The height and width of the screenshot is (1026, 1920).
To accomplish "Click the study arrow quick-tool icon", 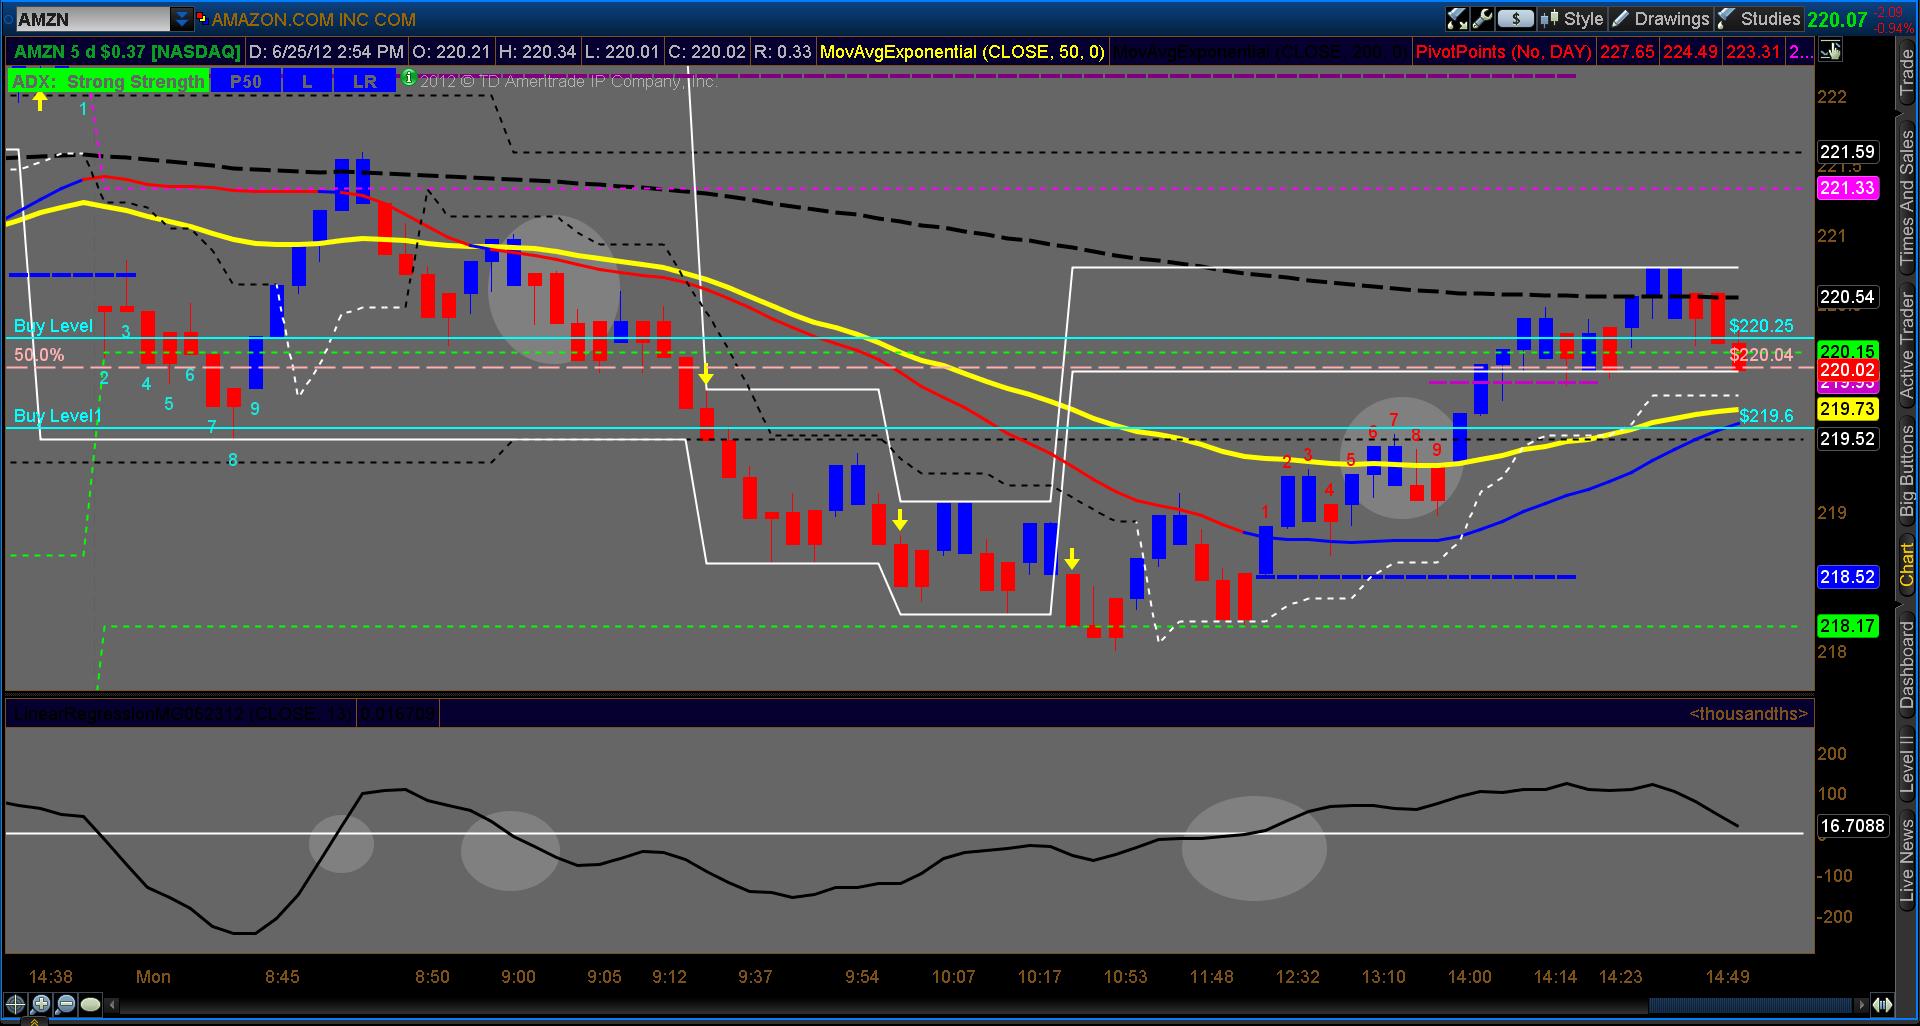I will pyautogui.click(x=1457, y=19).
